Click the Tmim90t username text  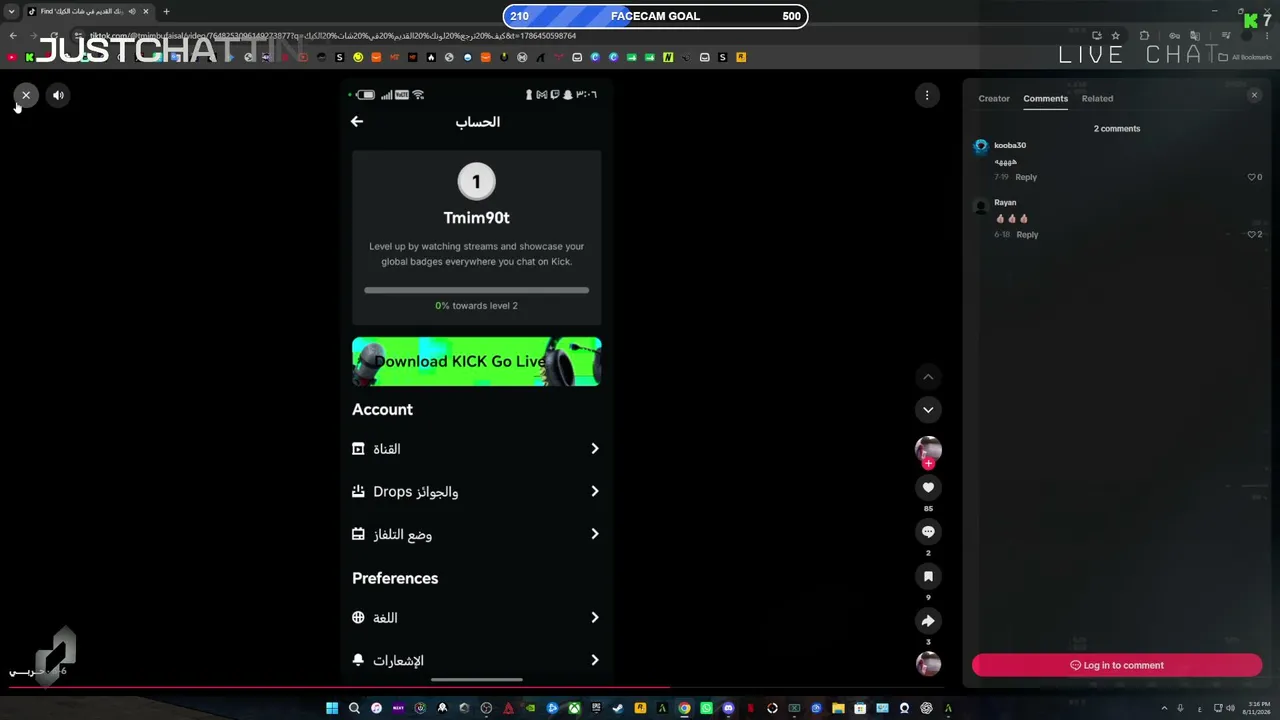coord(476,217)
